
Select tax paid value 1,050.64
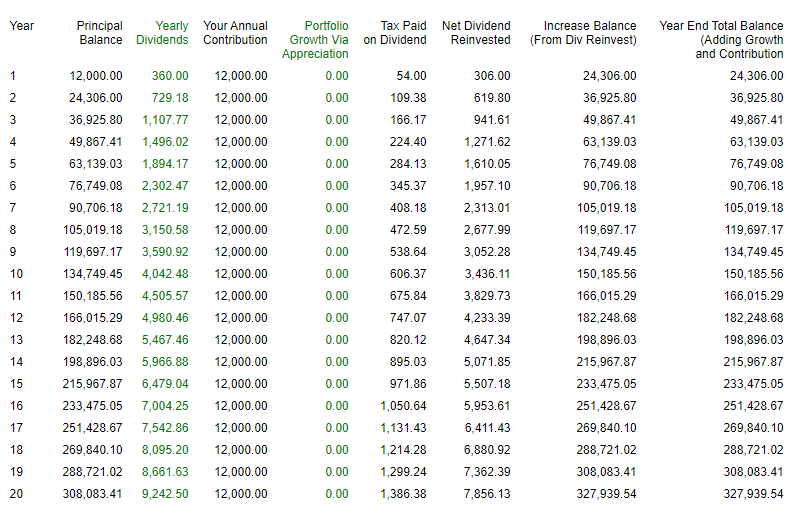404,406
